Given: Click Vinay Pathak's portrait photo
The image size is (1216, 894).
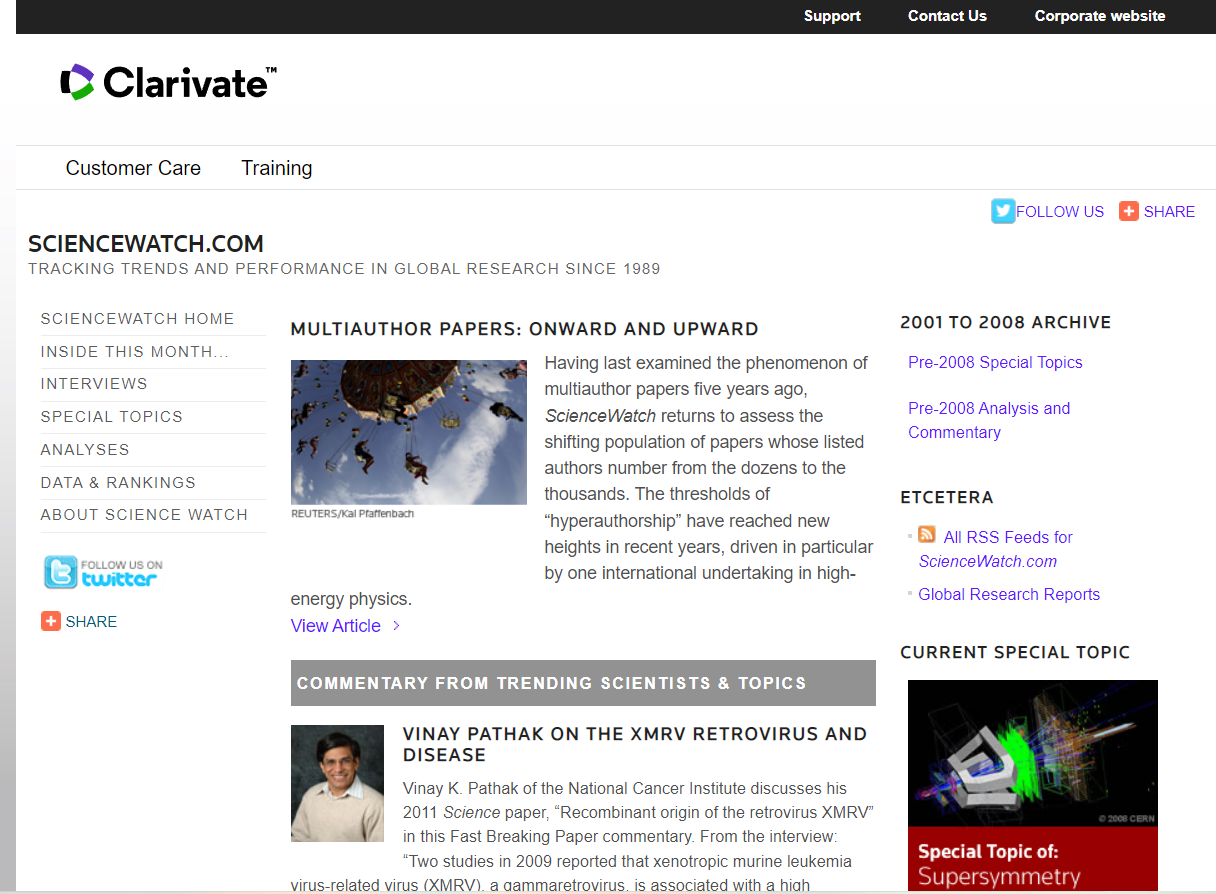Looking at the screenshot, I should pos(337,783).
